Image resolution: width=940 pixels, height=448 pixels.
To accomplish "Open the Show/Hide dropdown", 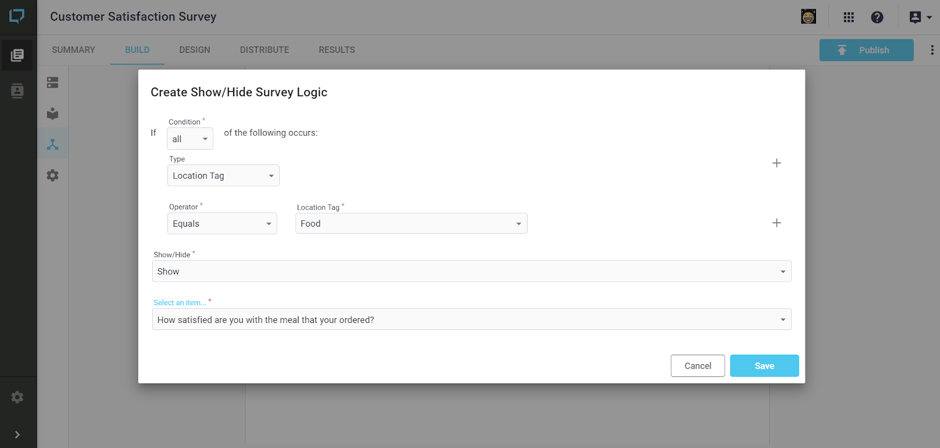I will coord(472,271).
